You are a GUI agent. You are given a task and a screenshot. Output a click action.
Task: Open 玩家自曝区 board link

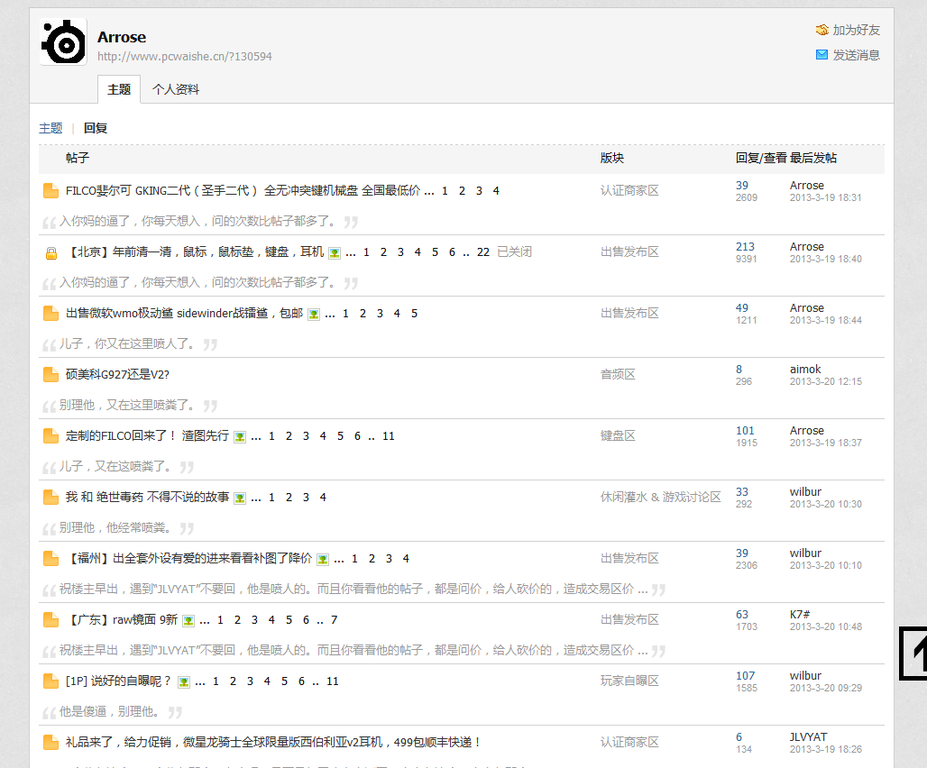tap(630, 681)
